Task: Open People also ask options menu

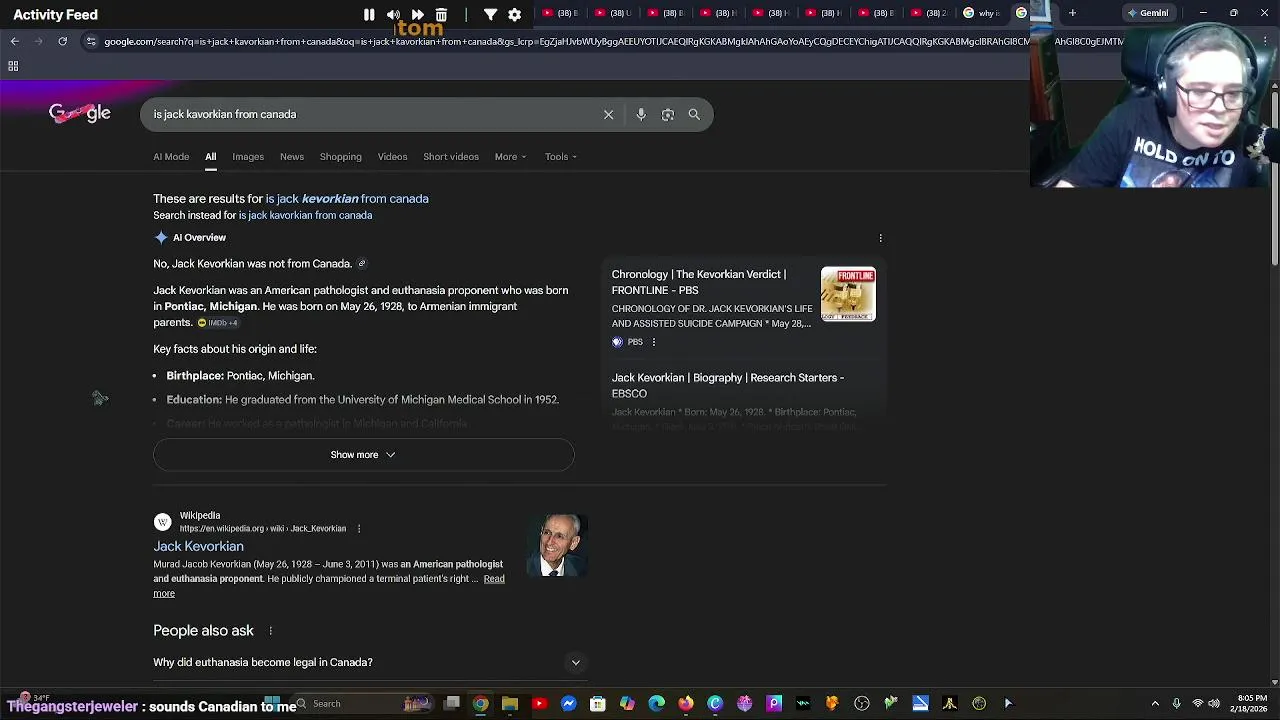Action: (270, 631)
